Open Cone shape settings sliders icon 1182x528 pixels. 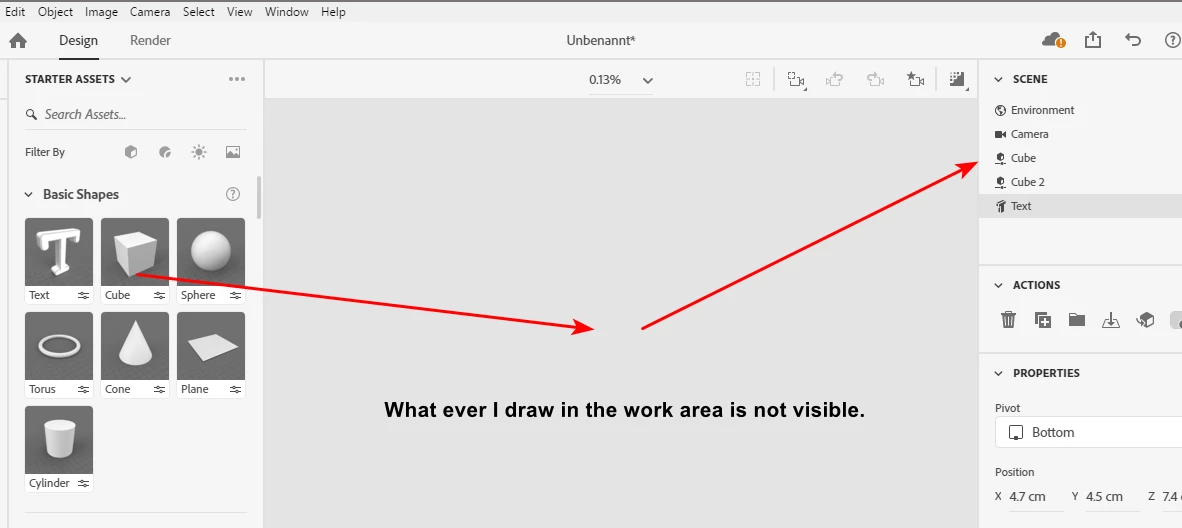(x=159, y=390)
